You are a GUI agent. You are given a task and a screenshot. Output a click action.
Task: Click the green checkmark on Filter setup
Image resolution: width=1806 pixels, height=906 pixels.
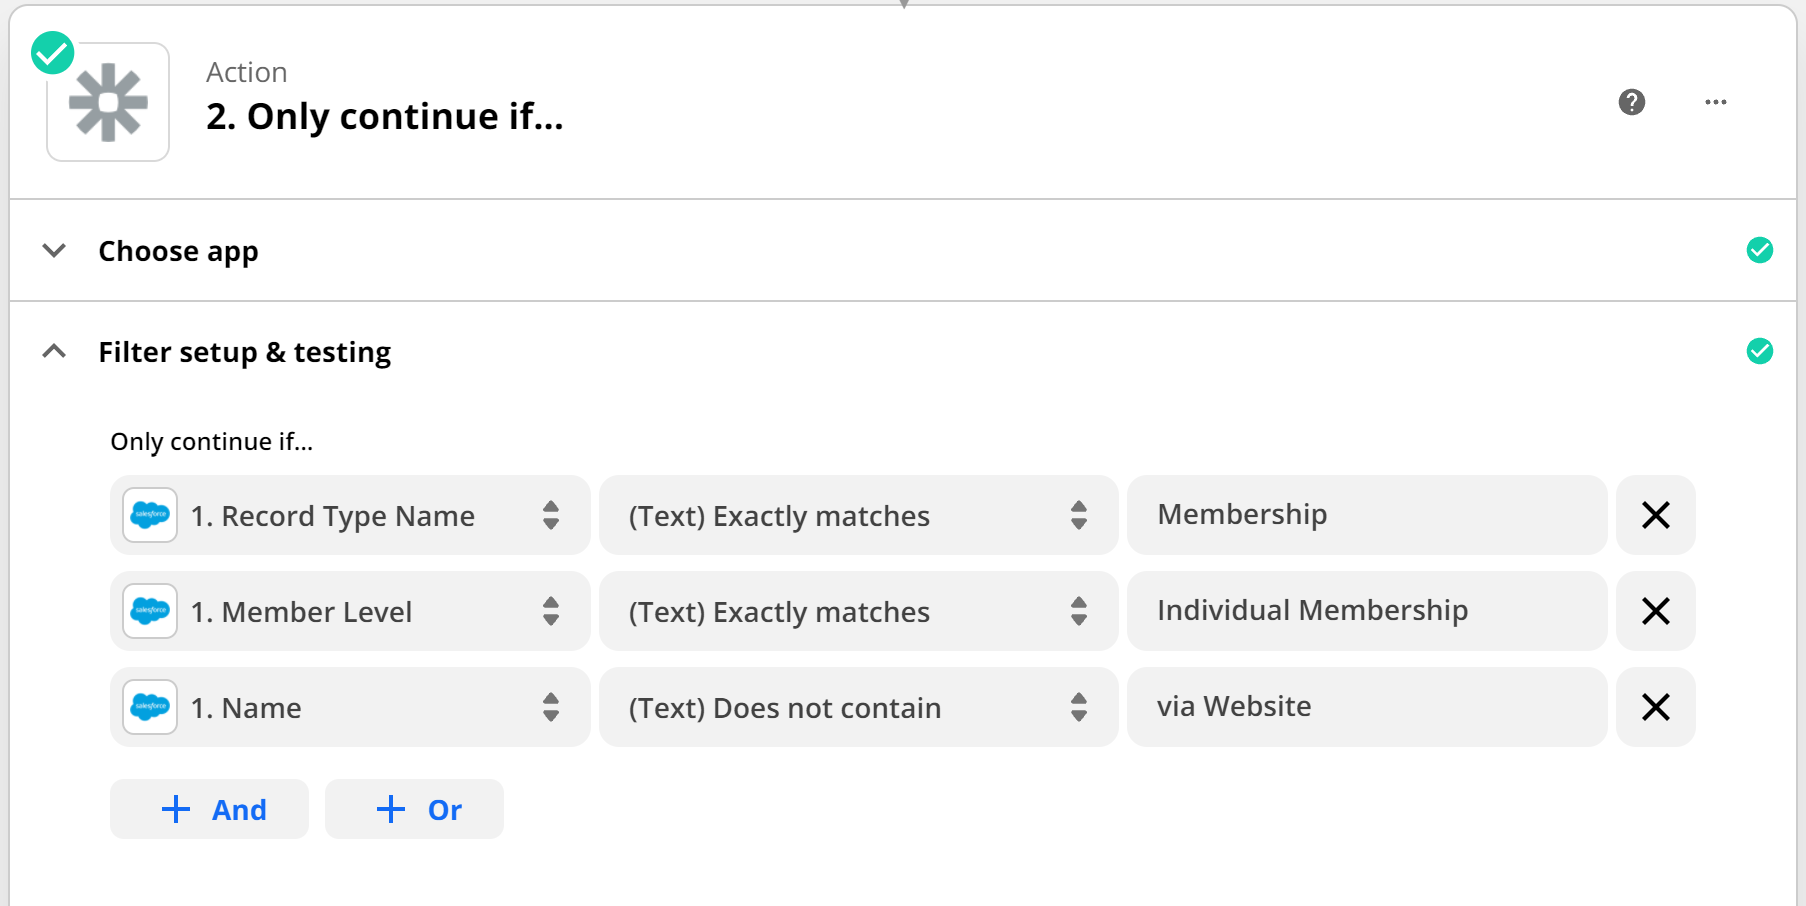(x=1760, y=351)
